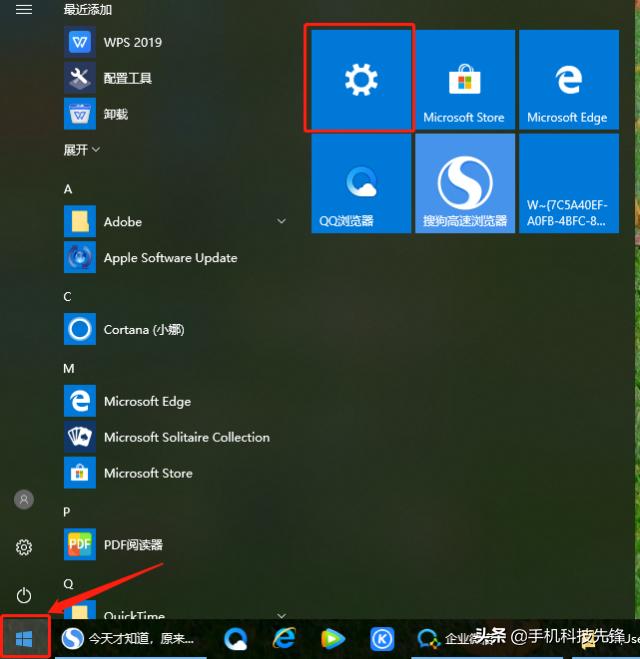The height and width of the screenshot is (659, 640).
Task: Toggle the hamburger menu at top left
Action: coord(24,9)
